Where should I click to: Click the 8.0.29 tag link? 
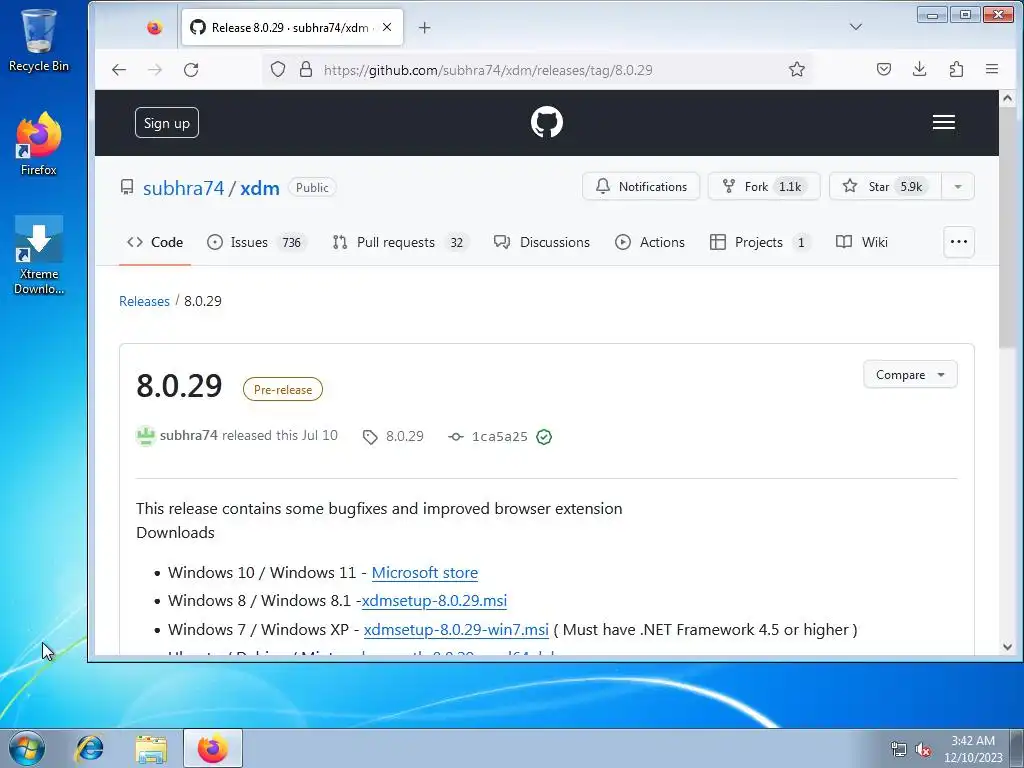[x=393, y=436]
